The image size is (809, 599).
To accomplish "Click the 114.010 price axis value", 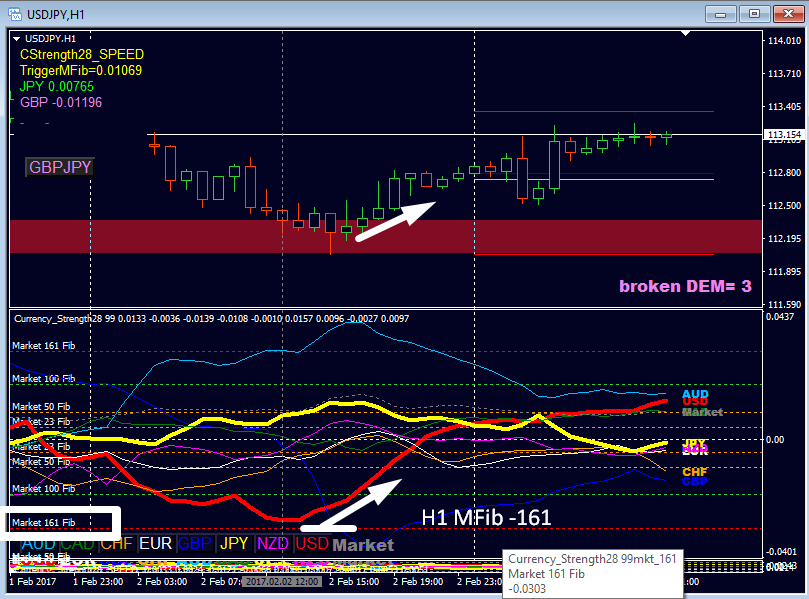I will [x=784, y=41].
